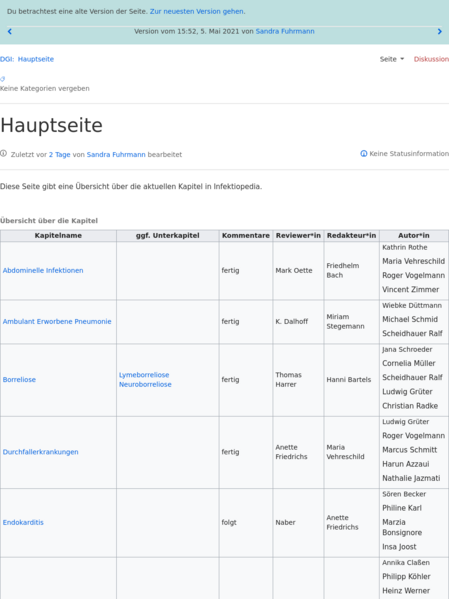This screenshot has height=599, width=449.
Task: Open Sandra Fuhrmann link under page title
Action: 116,155
